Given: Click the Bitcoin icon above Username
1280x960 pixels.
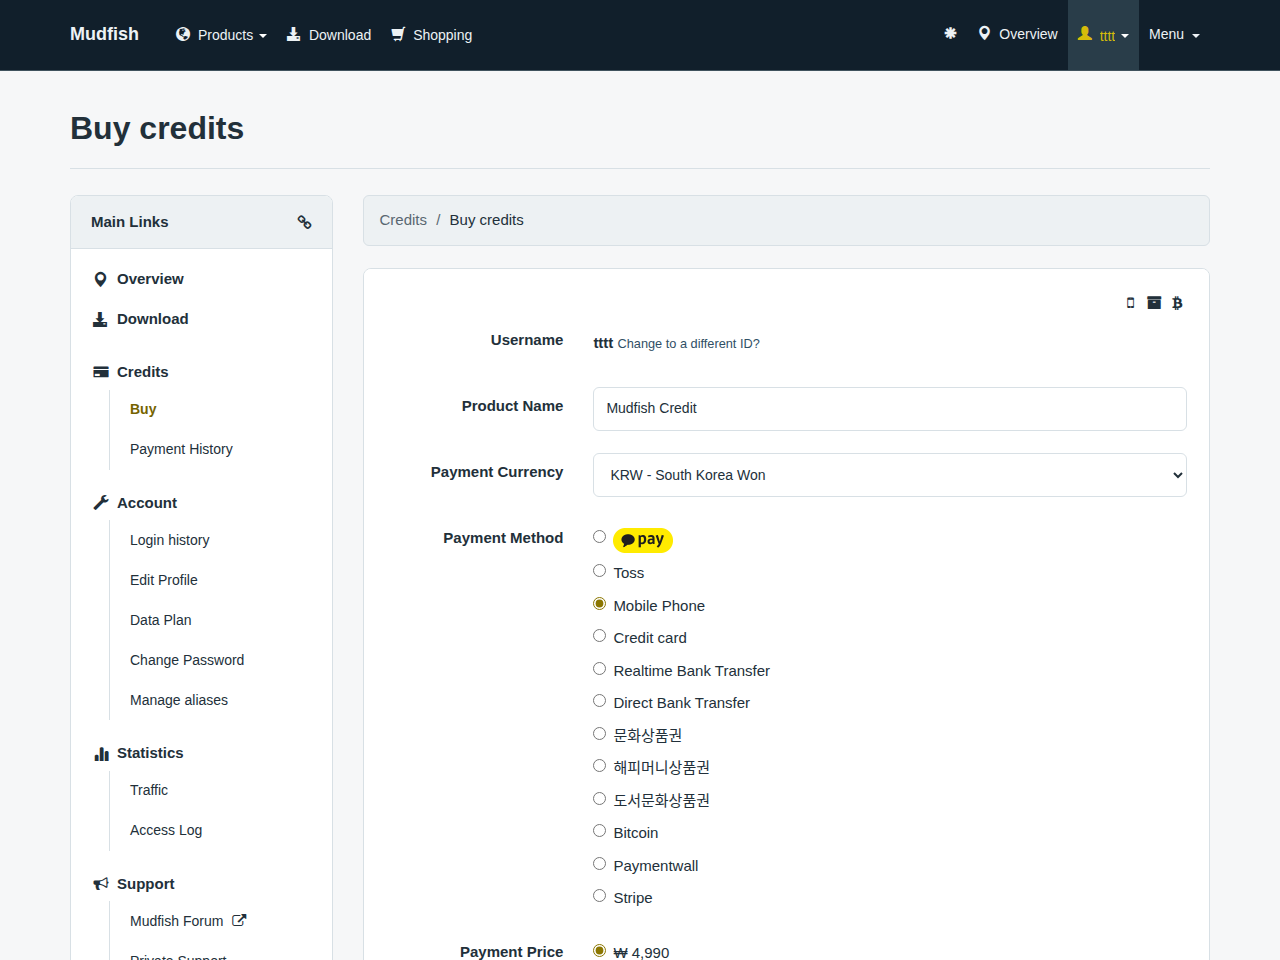Looking at the screenshot, I should (x=1177, y=303).
